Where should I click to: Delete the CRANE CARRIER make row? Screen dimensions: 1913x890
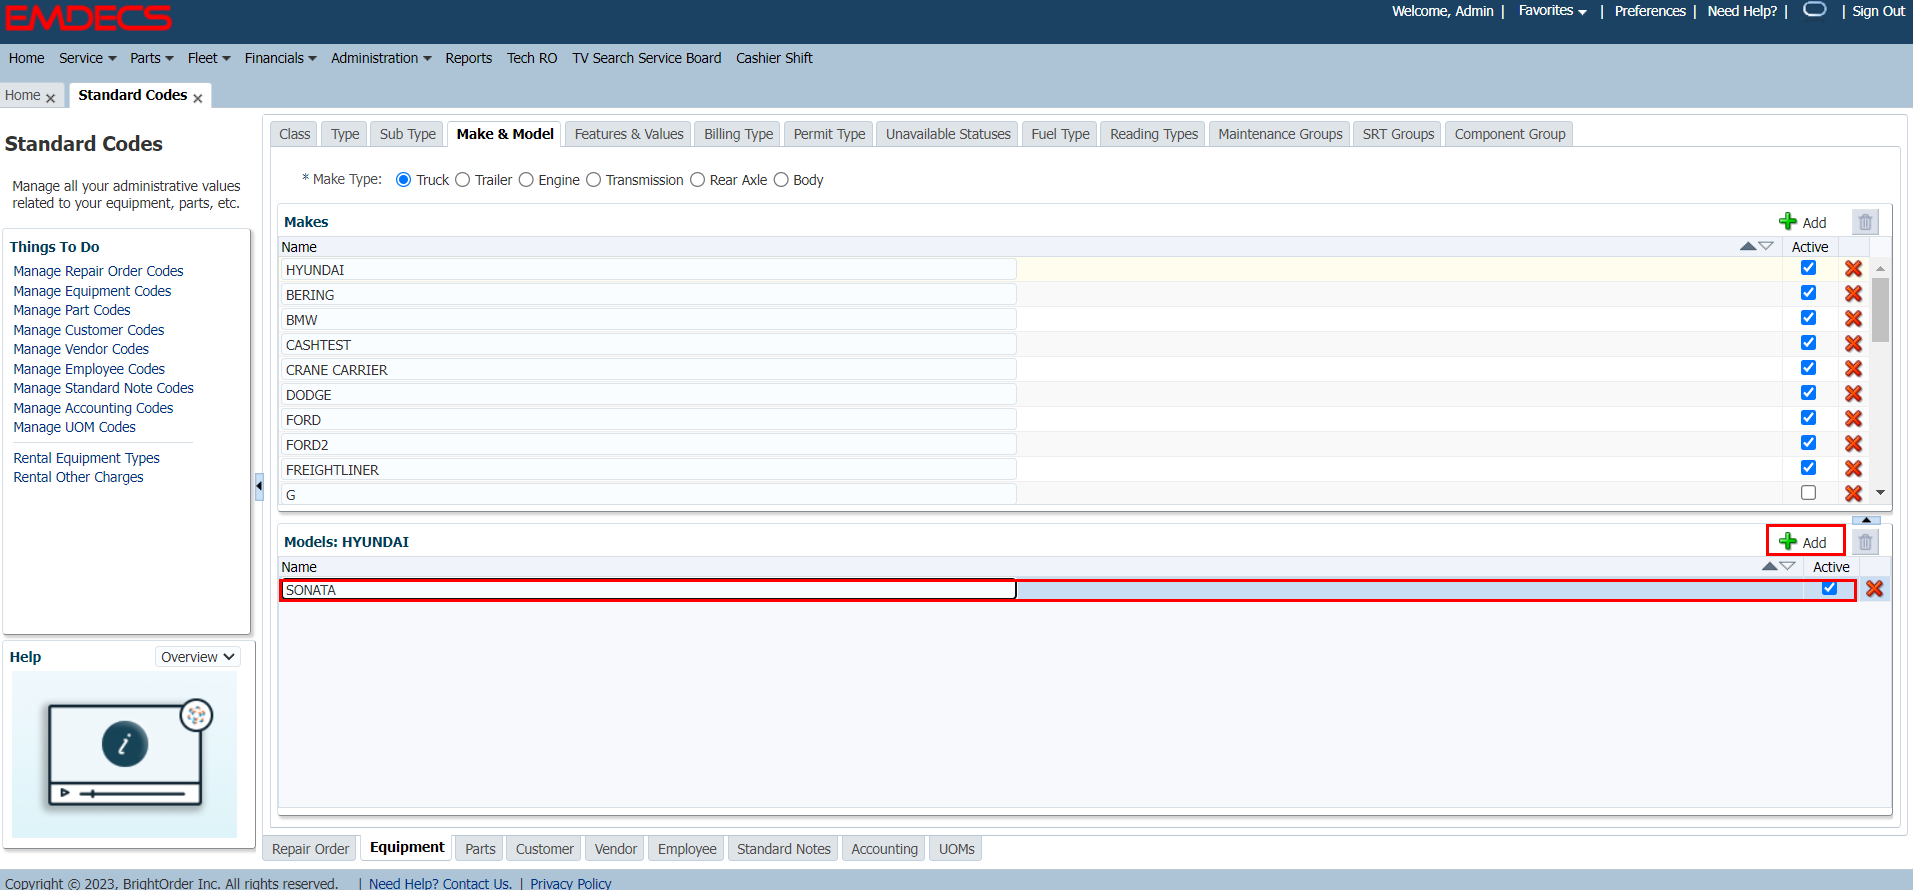pyautogui.click(x=1853, y=369)
